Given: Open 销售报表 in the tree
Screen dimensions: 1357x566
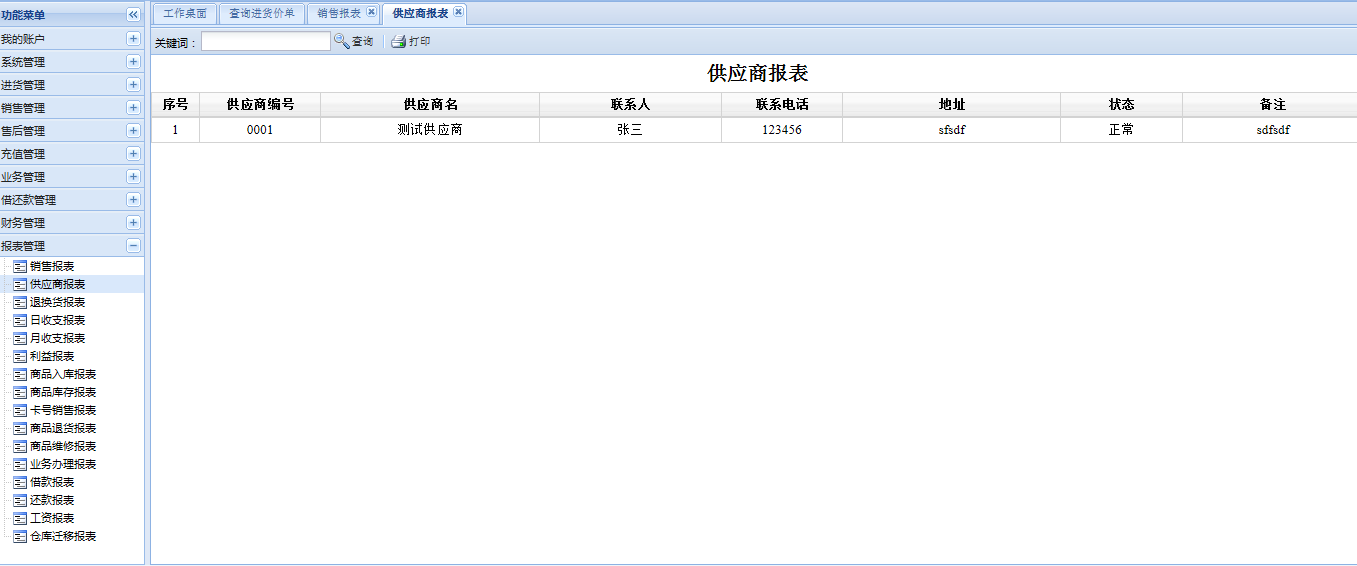Looking at the screenshot, I should pyautogui.click(x=52, y=267).
